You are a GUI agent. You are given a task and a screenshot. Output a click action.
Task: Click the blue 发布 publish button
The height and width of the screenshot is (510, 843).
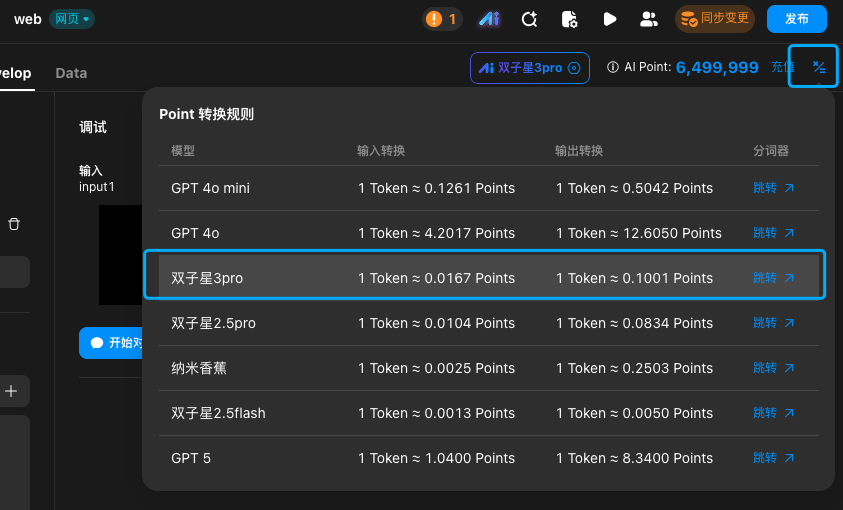point(797,19)
